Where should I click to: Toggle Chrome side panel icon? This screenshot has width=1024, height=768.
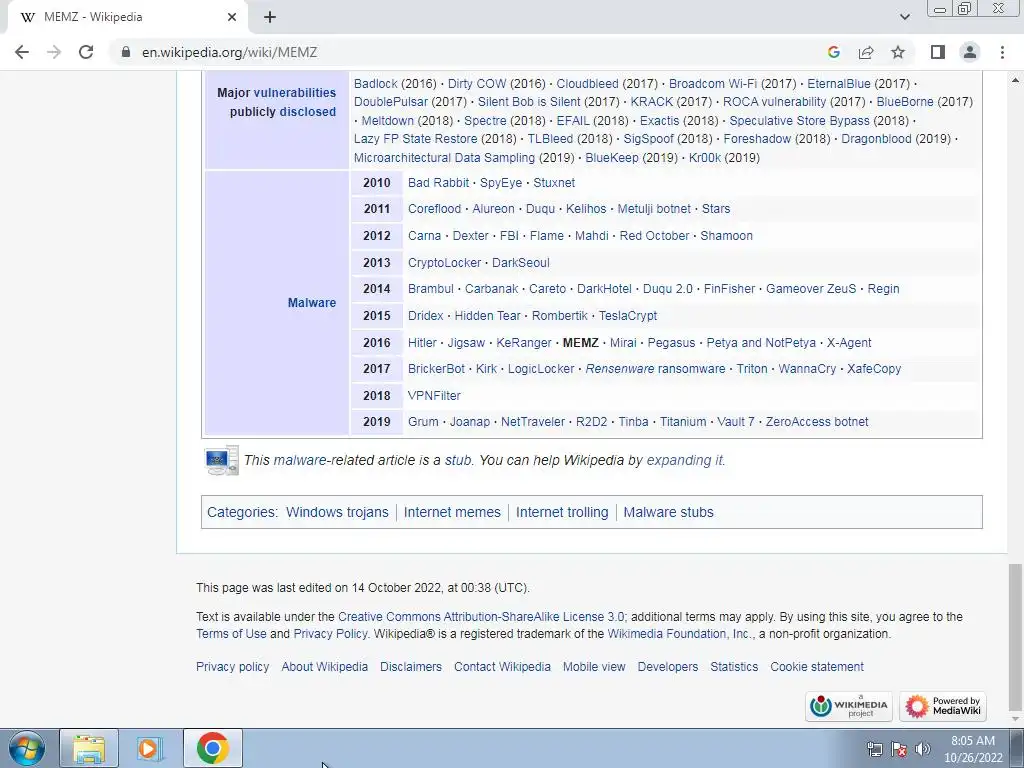[938, 52]
